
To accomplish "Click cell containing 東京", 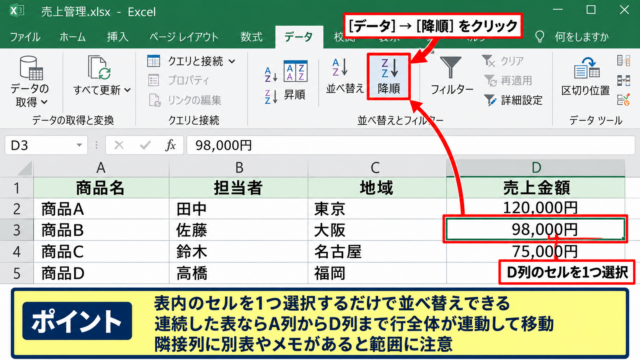I will [x=376, y=209].
